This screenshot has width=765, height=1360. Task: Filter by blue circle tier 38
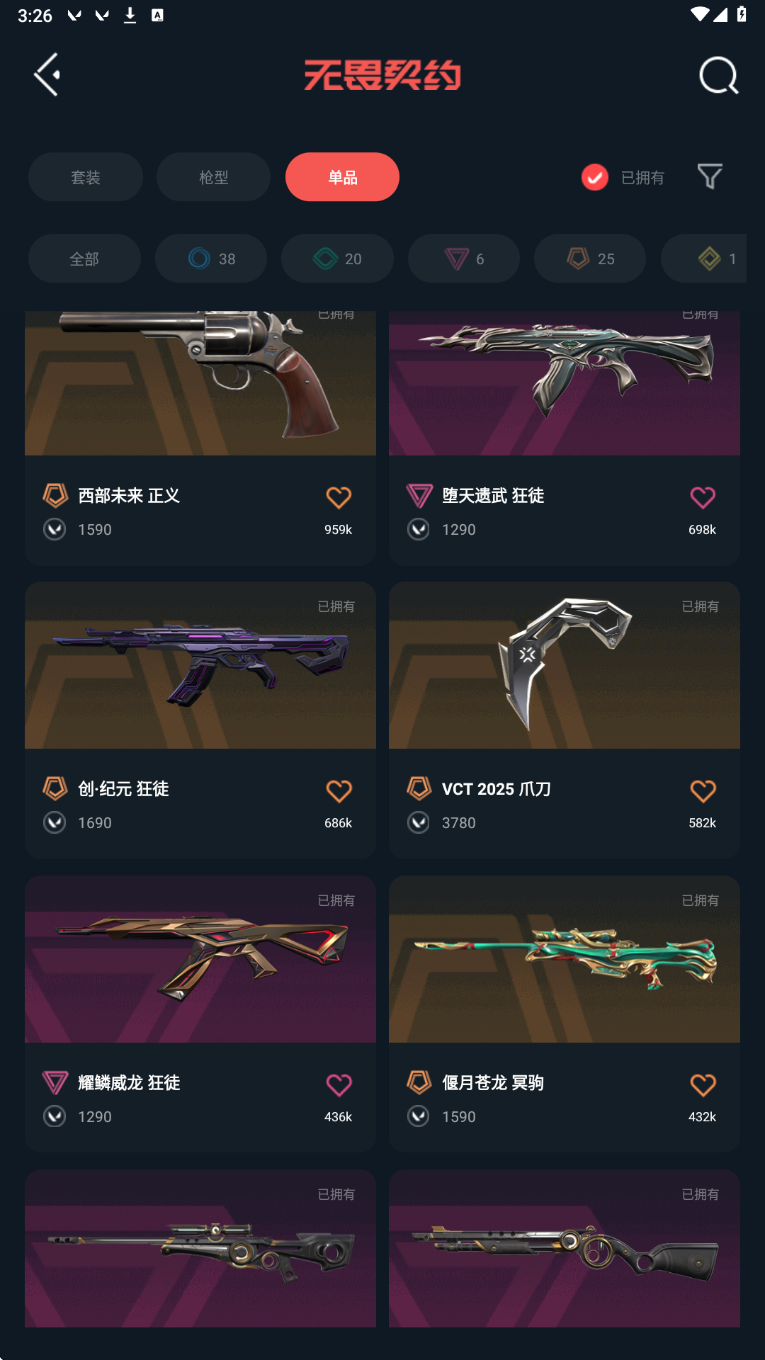211,259
